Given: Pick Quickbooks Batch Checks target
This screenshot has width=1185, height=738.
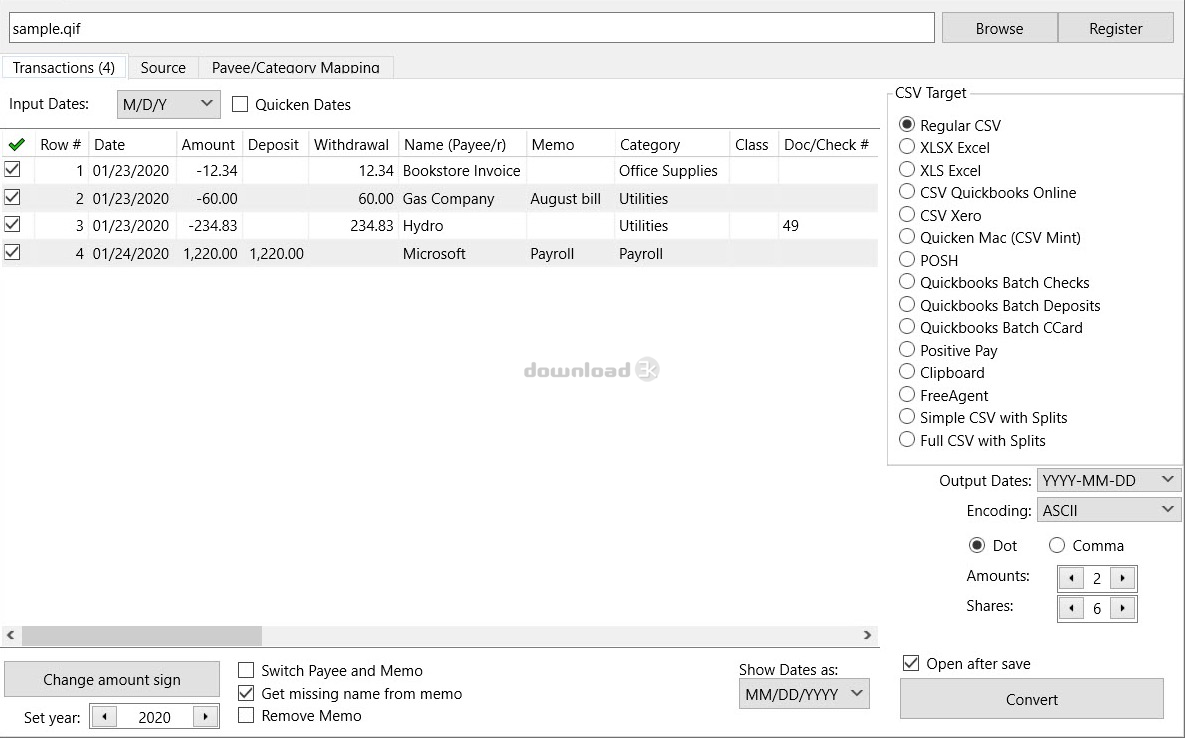Looking at the screenshot, I should [907, 282].
